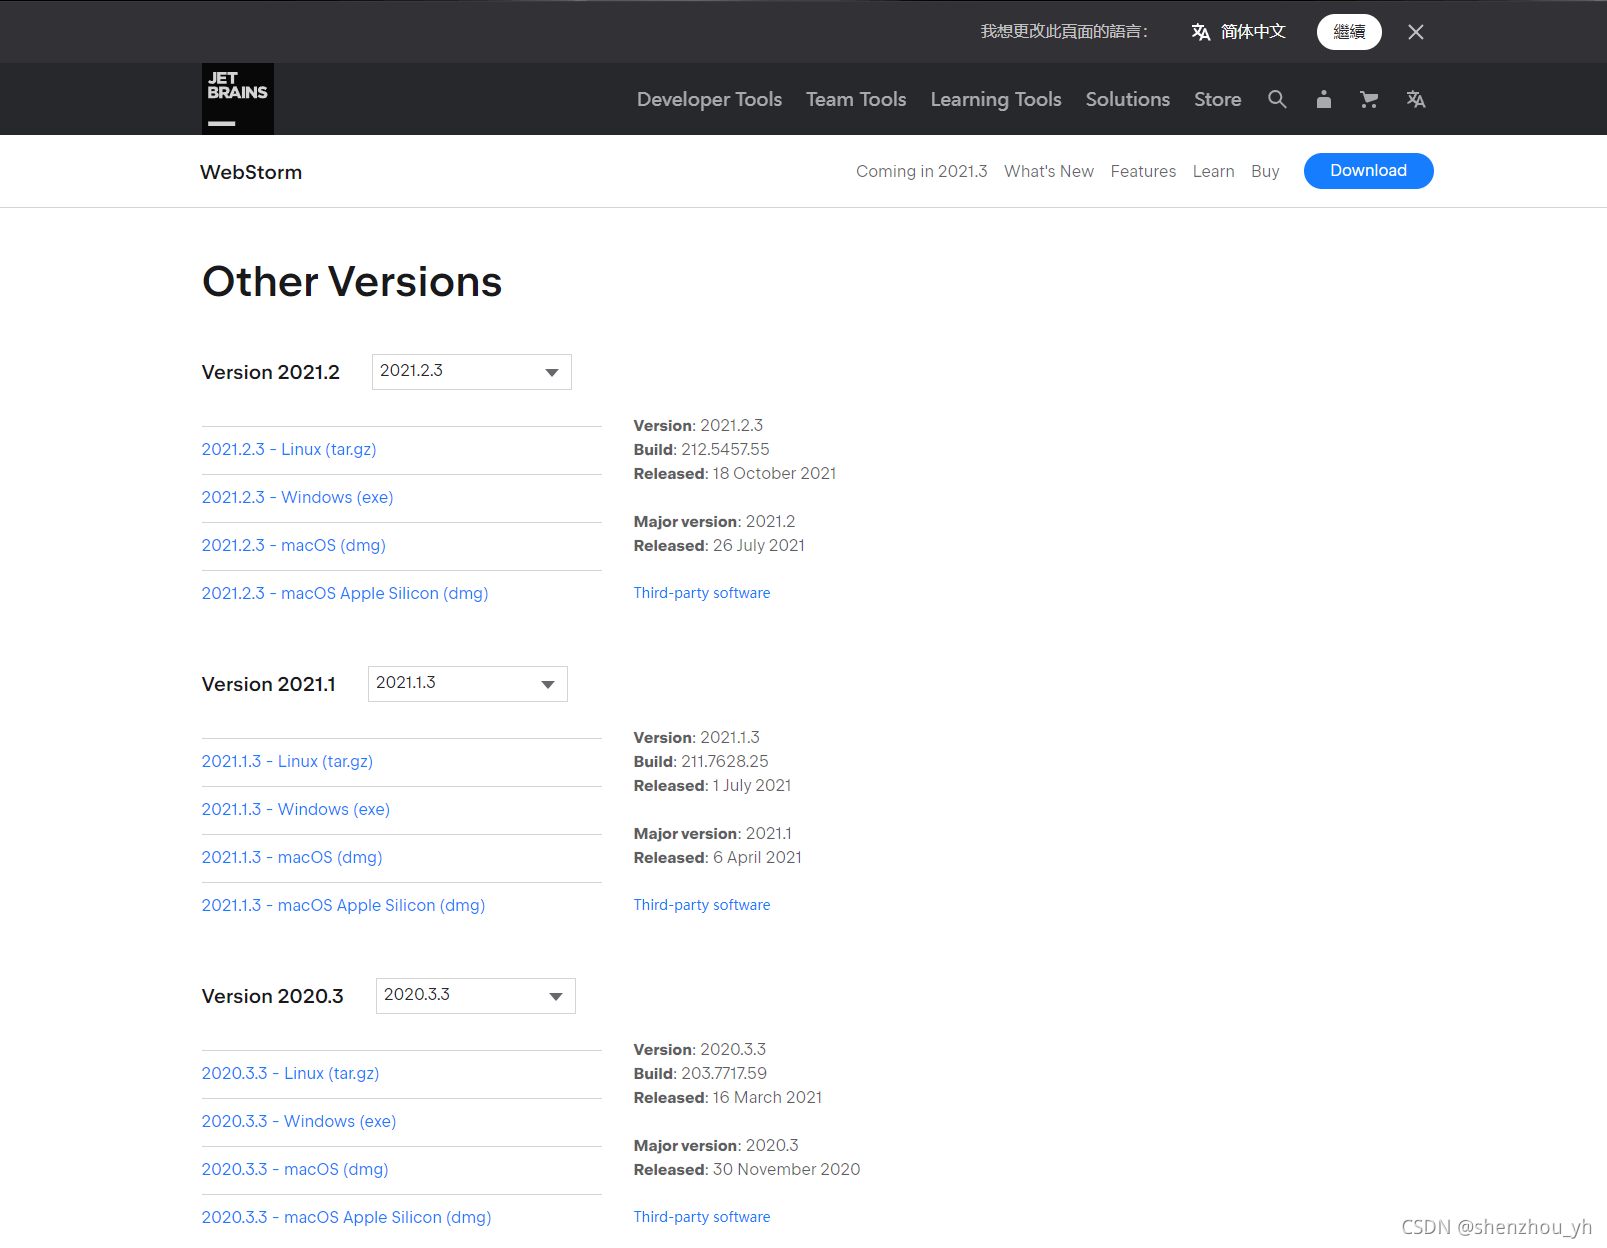Image resolution: width=1607 pixels, height=1248 pixels.
Task: Click the Version 2021.1 section heading
Action: (x=269, y=684)
